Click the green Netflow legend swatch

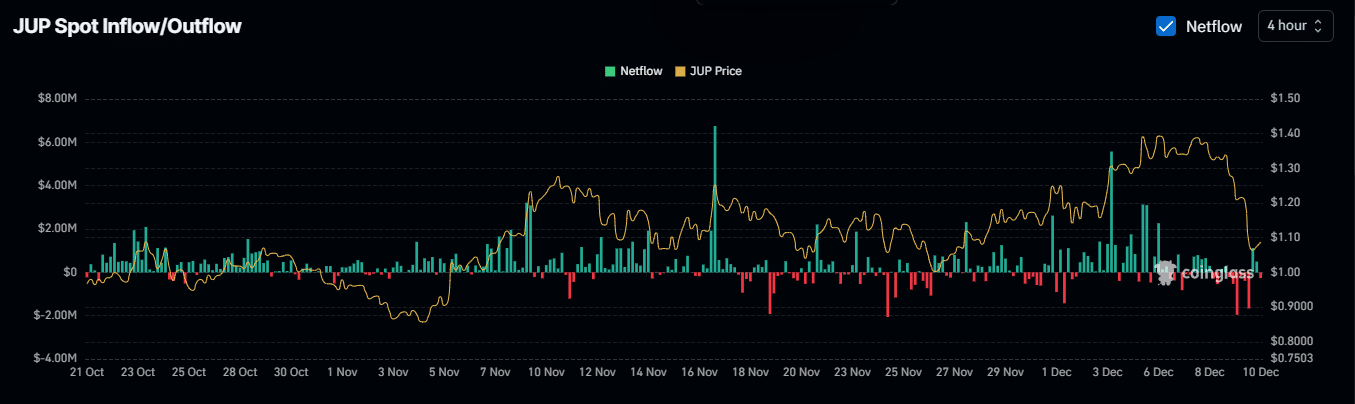pos(610,71)
